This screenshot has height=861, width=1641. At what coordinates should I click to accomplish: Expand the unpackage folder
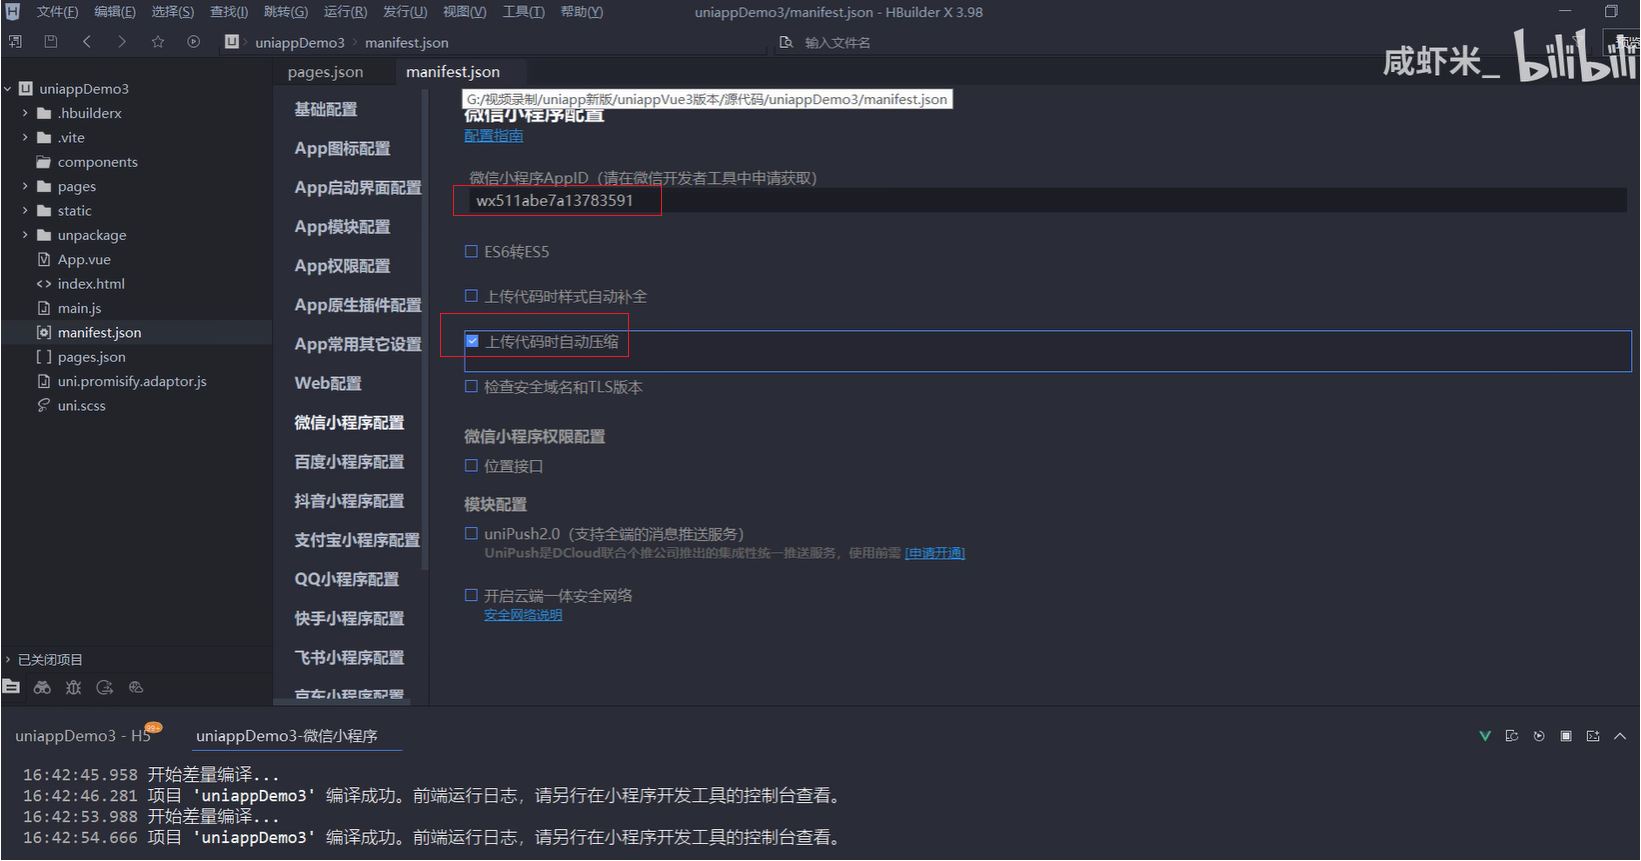point(25,235)
